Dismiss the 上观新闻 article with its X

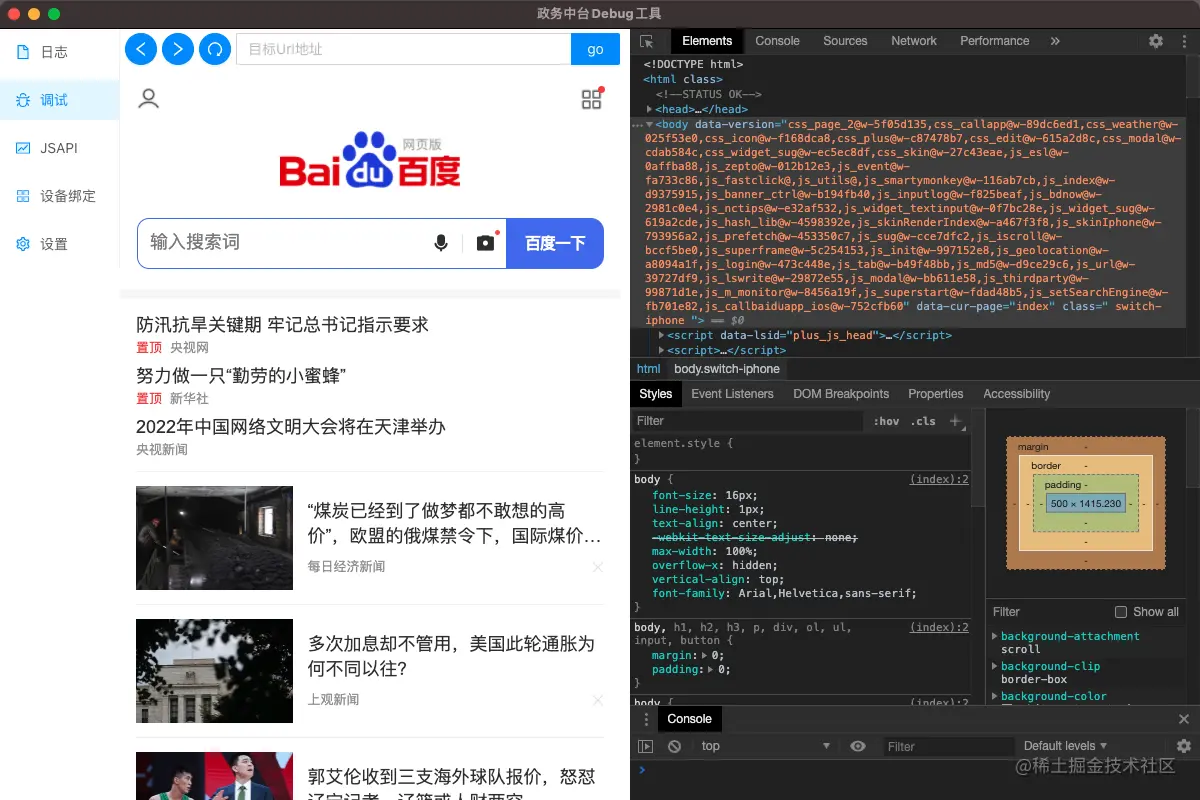pyautogui.click(x=598, y=700)
